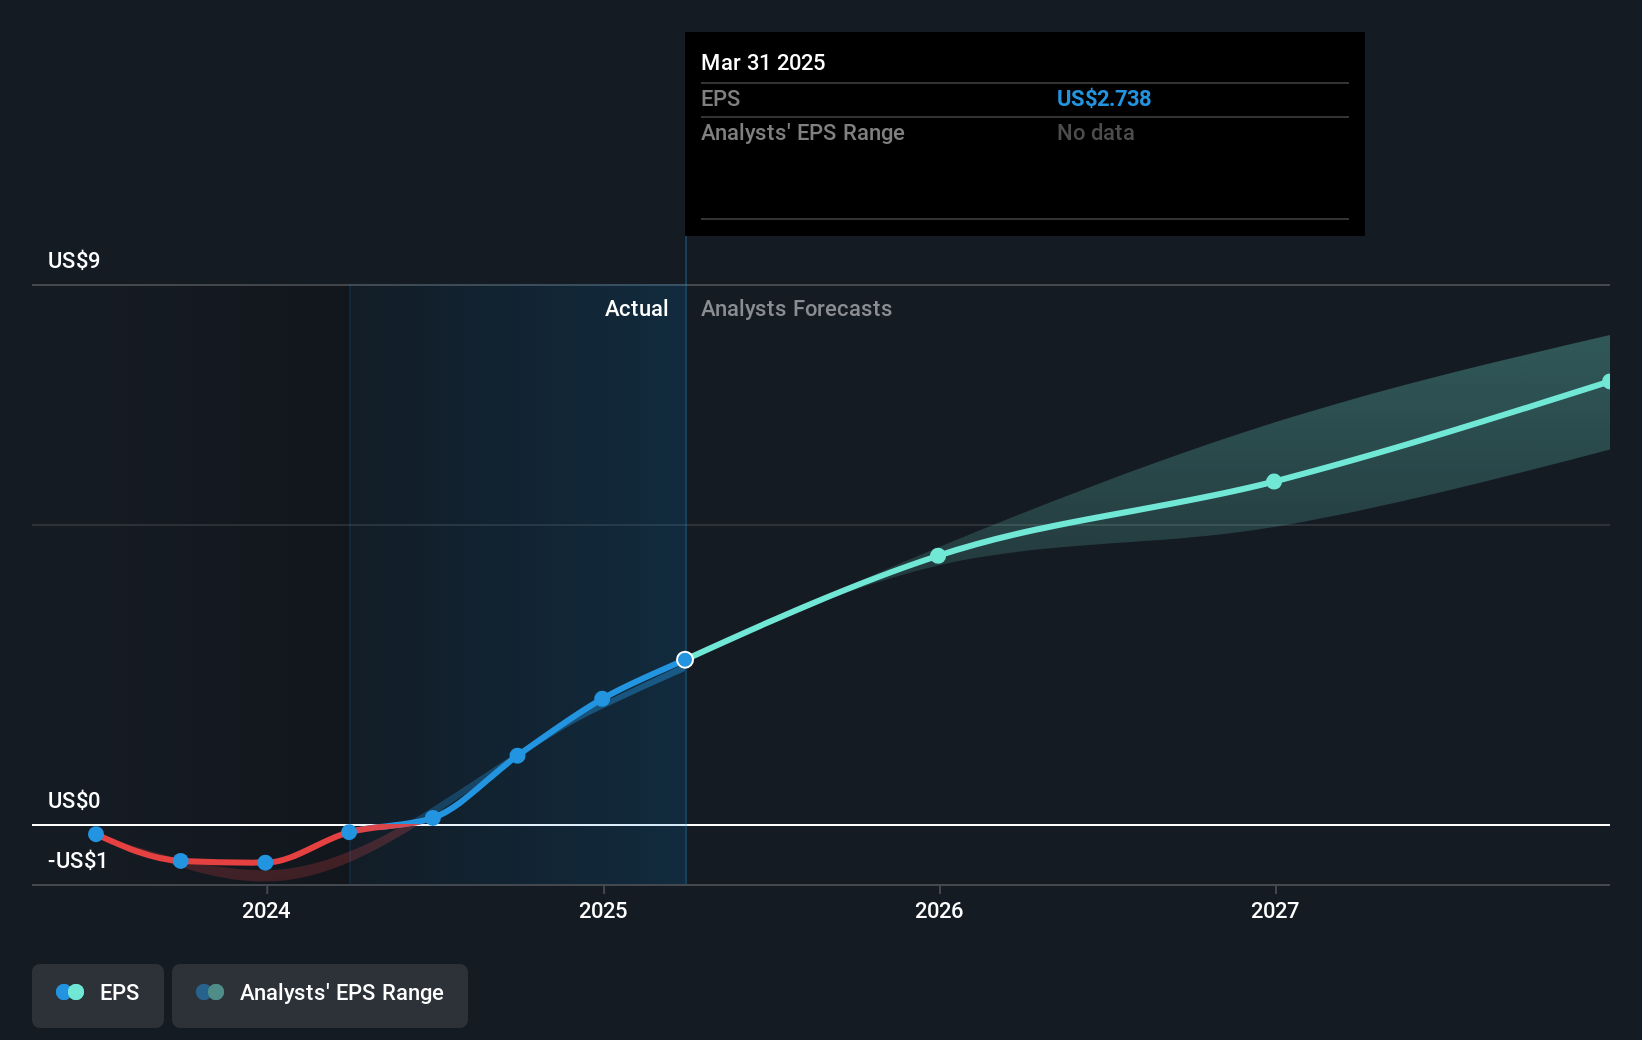Click the 'Actual' section label
The image size is (1642, 1040).
coord(636,308)
